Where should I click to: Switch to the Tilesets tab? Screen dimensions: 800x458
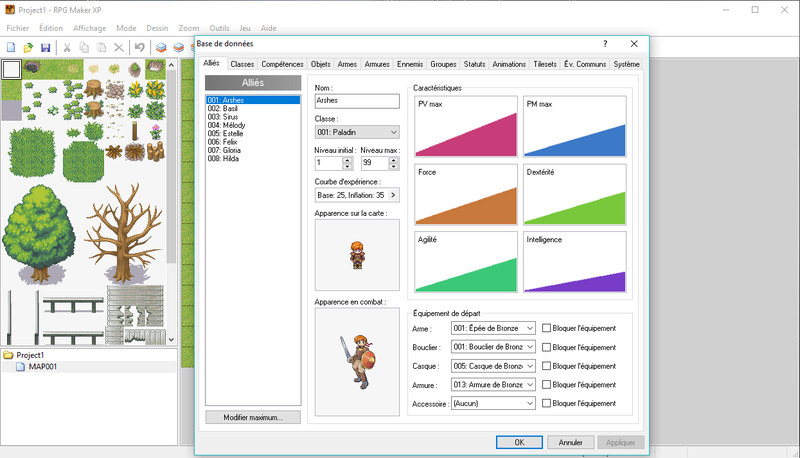click(545, 64)
